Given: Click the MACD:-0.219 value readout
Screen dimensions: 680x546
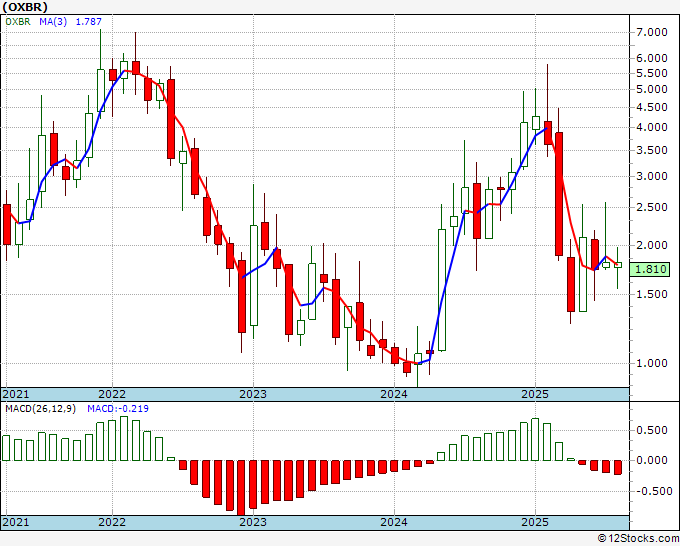Looking at the screenshot, I should pyautogui.click(x=118, y=409).
